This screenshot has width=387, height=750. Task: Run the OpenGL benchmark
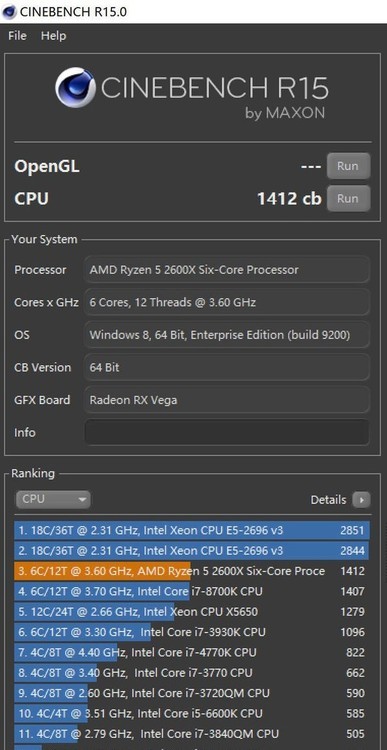(348, 166)
